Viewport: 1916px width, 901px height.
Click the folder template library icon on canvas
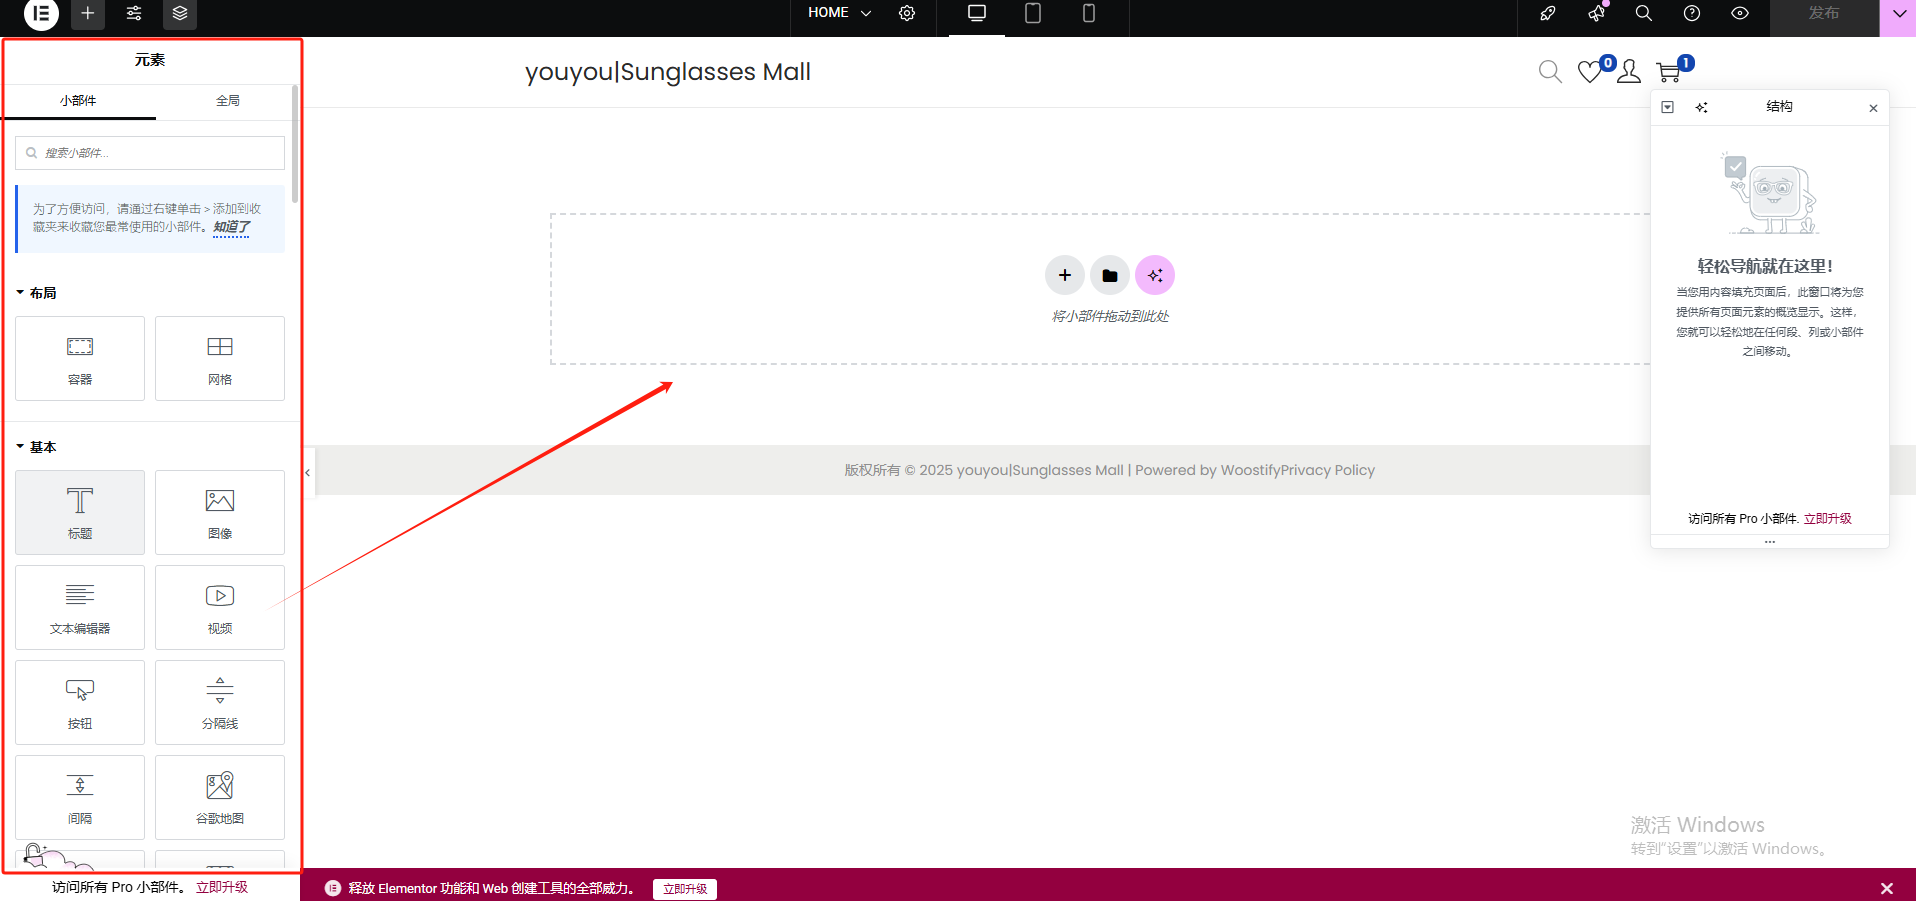1110,275
